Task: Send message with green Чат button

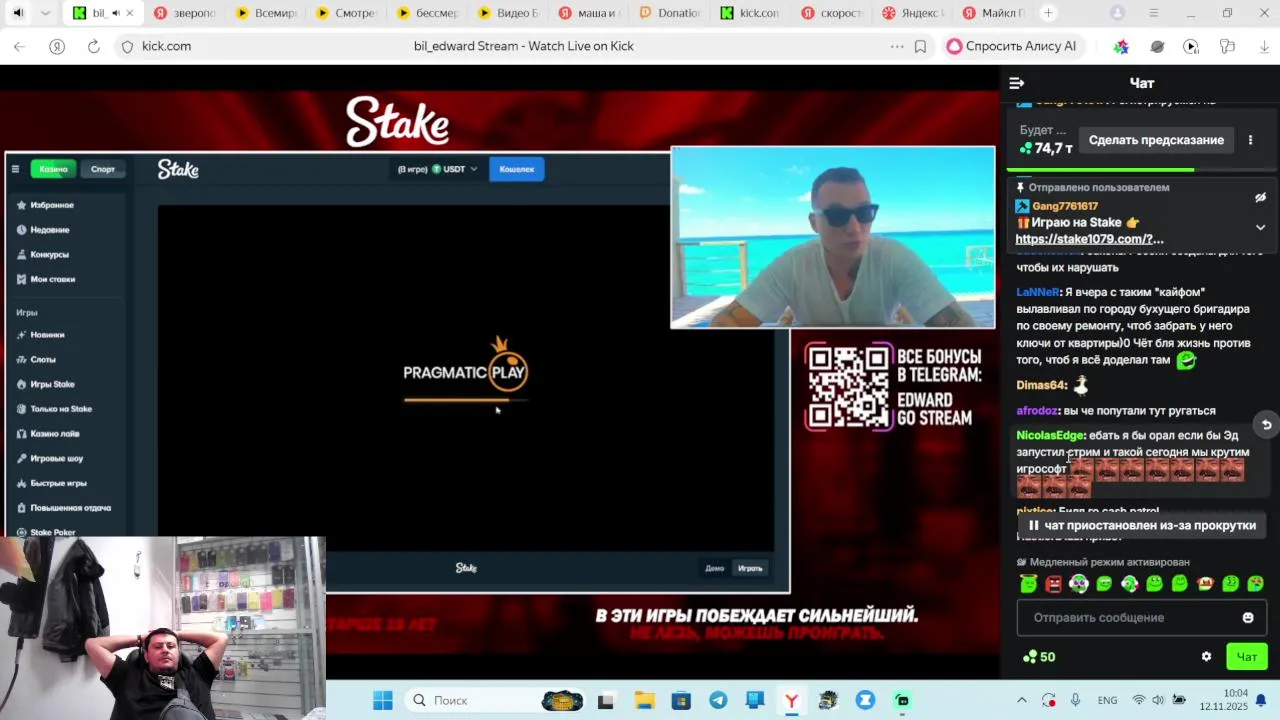Action: pos(1247,657)
